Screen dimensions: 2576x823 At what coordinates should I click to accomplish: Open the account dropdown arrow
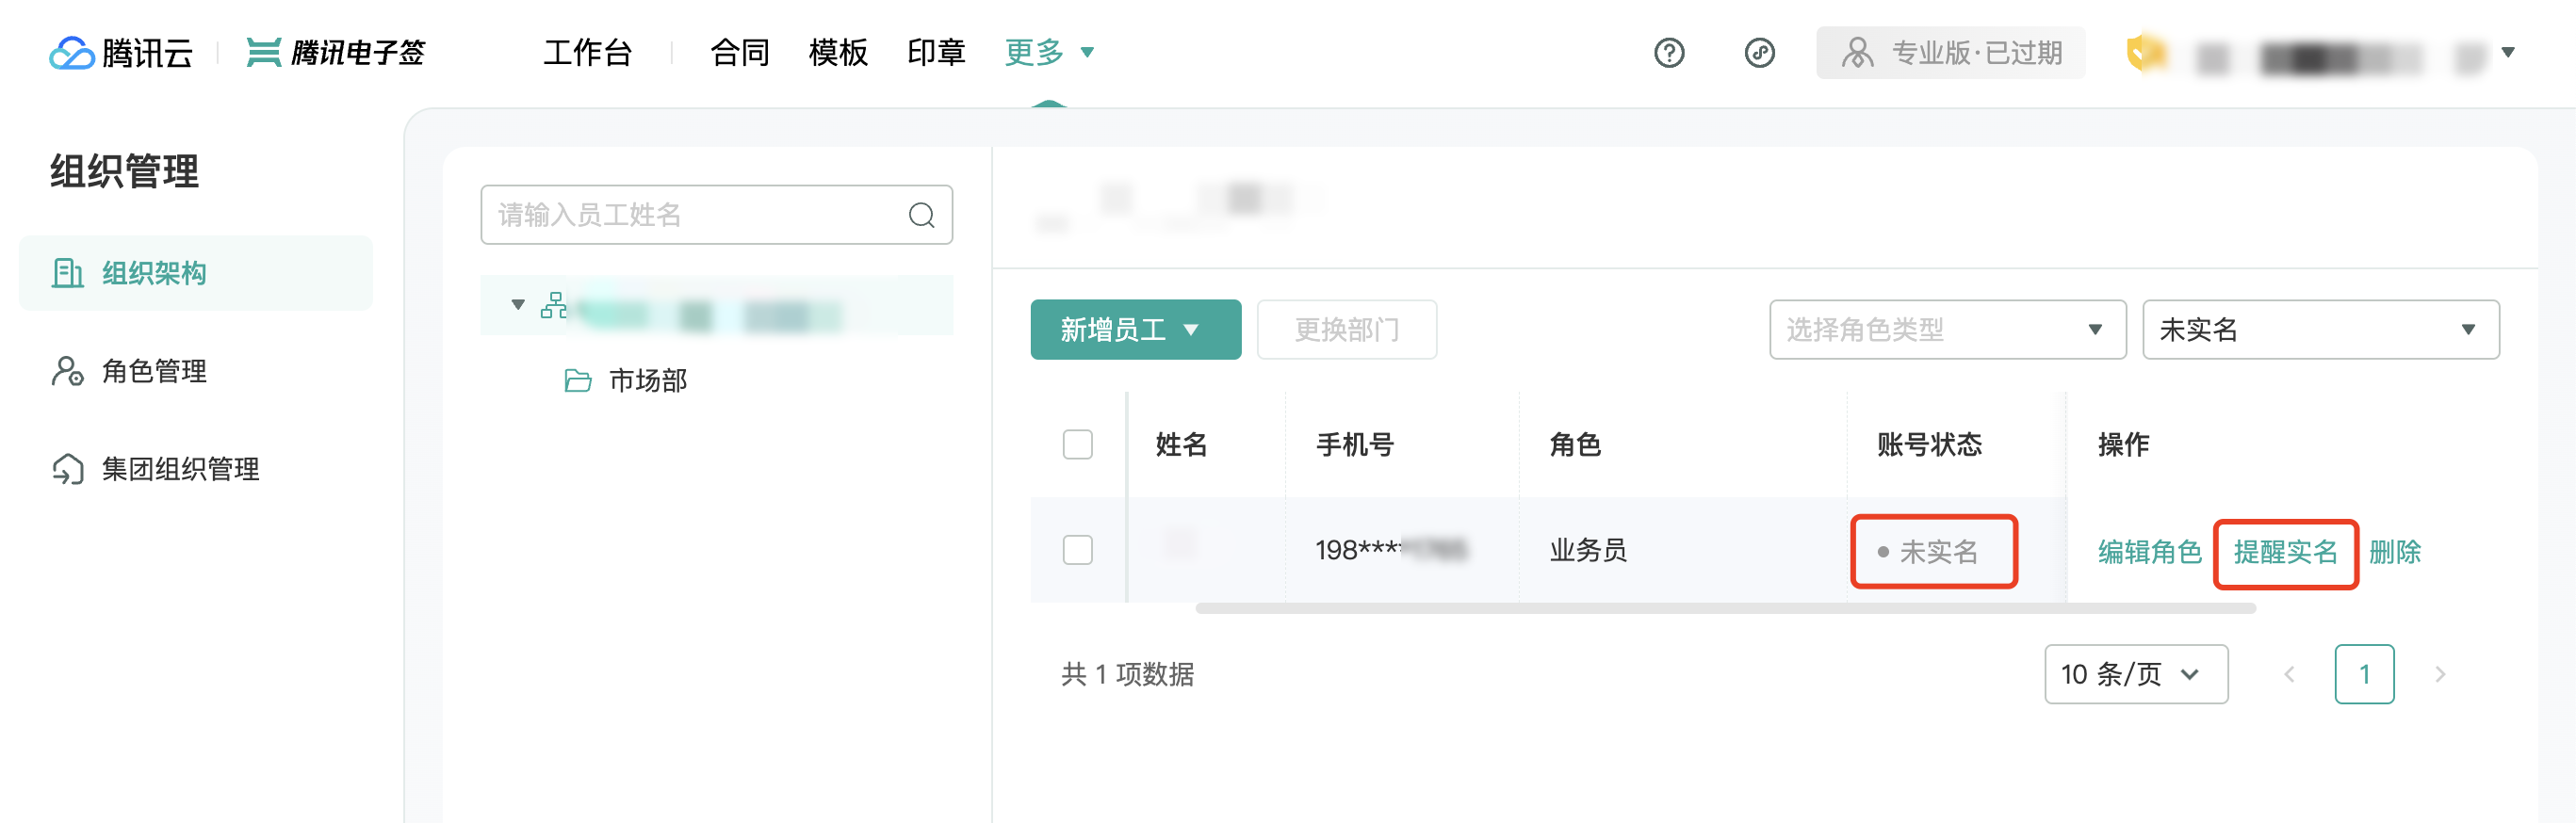point(2508,53)
